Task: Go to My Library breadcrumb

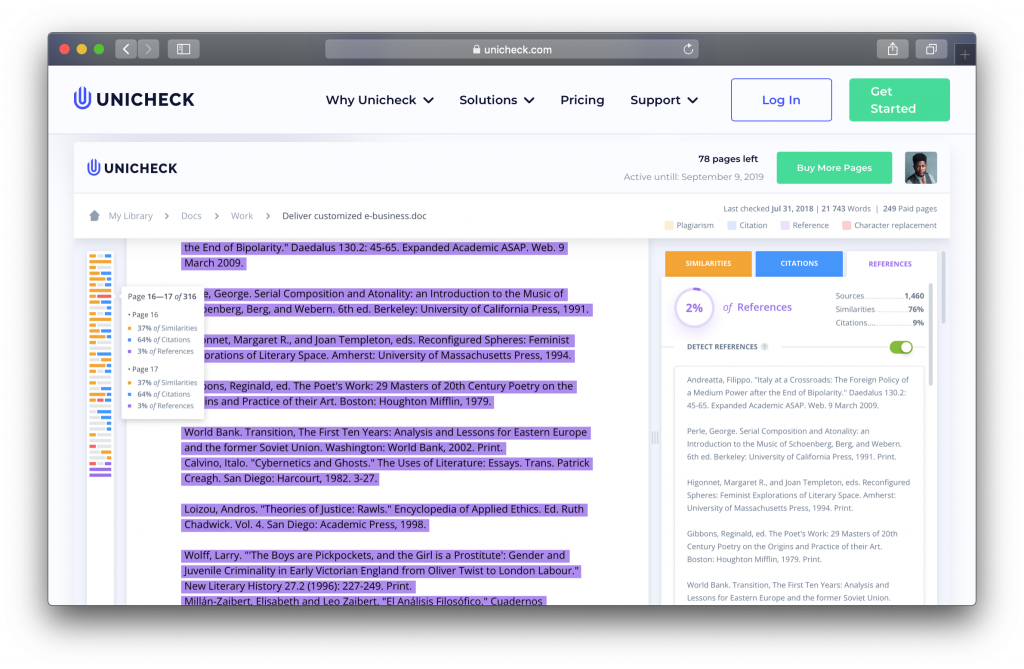Action: point(131,216)
